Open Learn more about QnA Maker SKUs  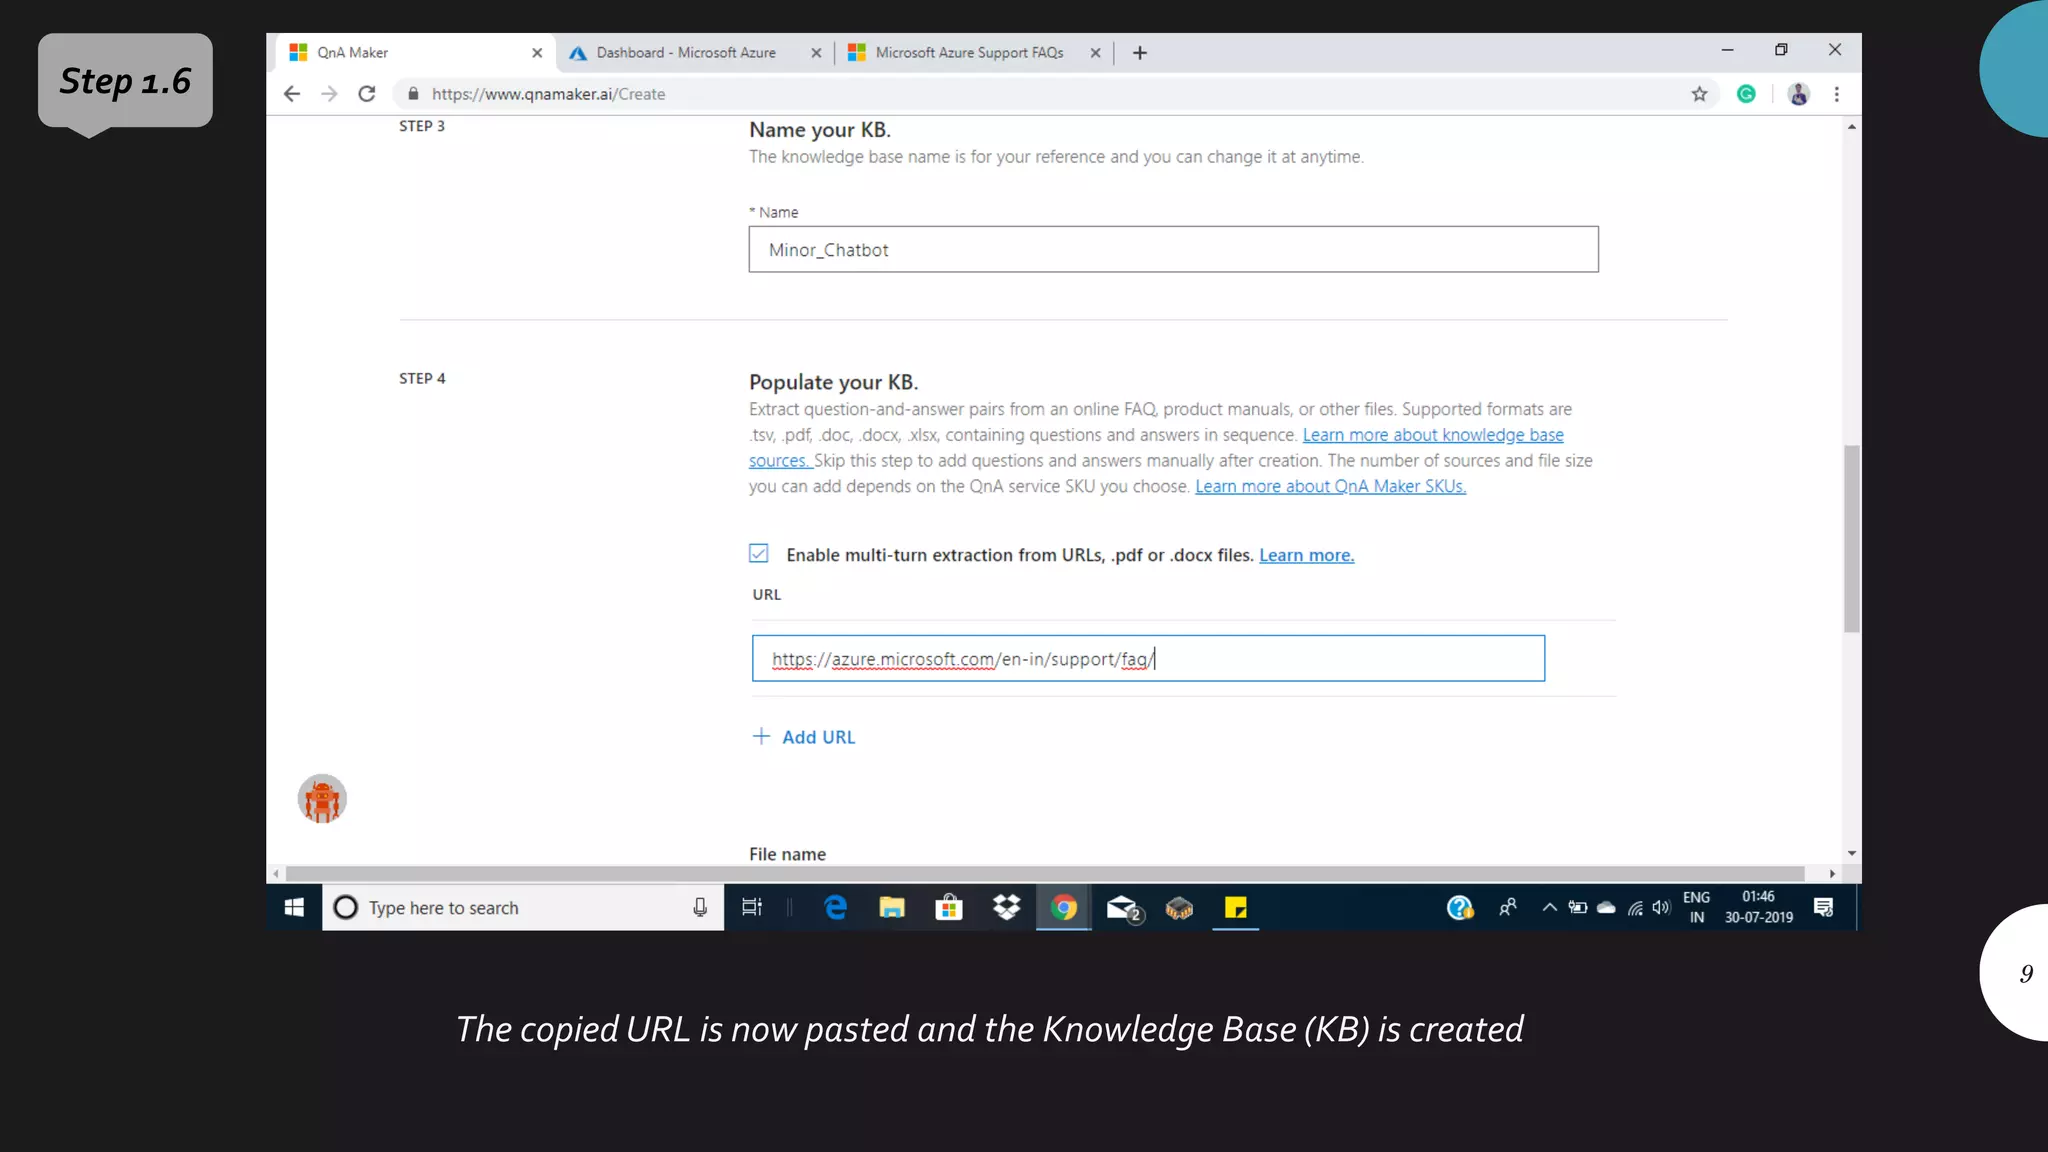pyautogui.click(x=1330, y=486)
